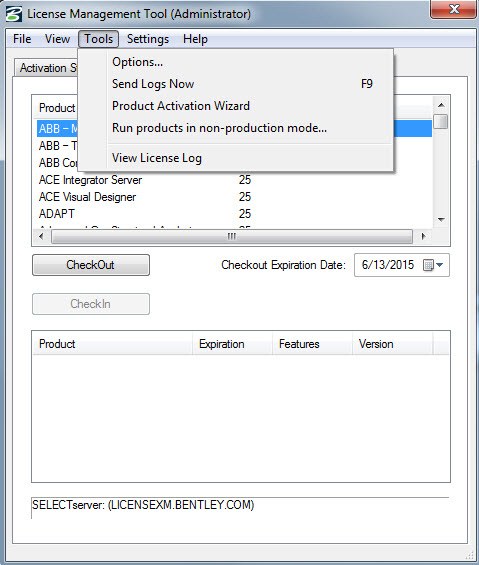Select the ADAPT product row
Screen dimensions: 479x565
[x=234, y=214]
